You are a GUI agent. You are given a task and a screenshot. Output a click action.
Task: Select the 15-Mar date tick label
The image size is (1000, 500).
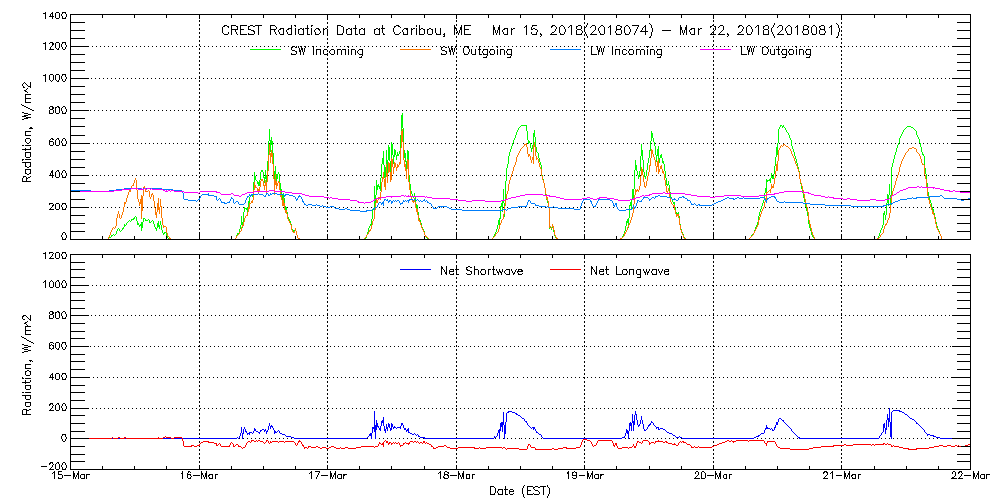coord(71,477)
